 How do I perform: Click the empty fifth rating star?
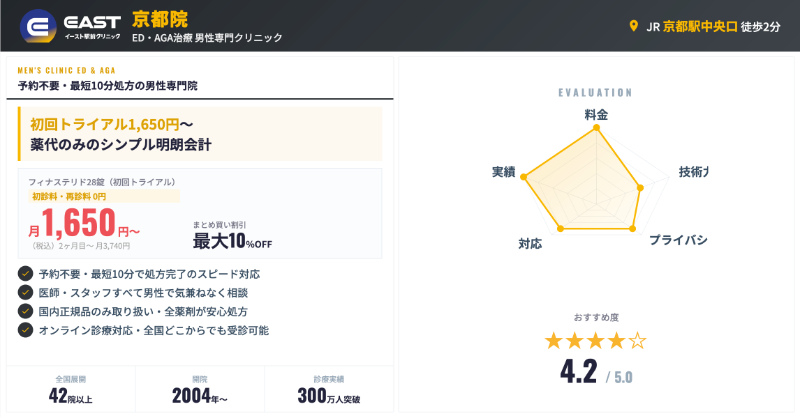click(637, 341)
